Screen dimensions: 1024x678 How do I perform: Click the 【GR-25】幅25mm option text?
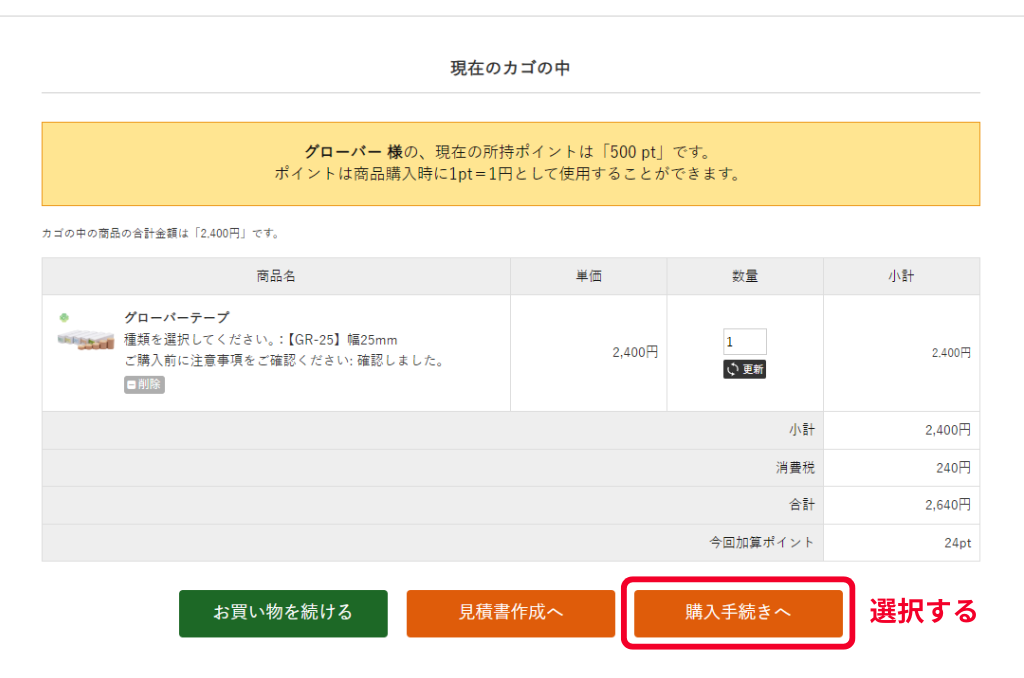(342, 340)
